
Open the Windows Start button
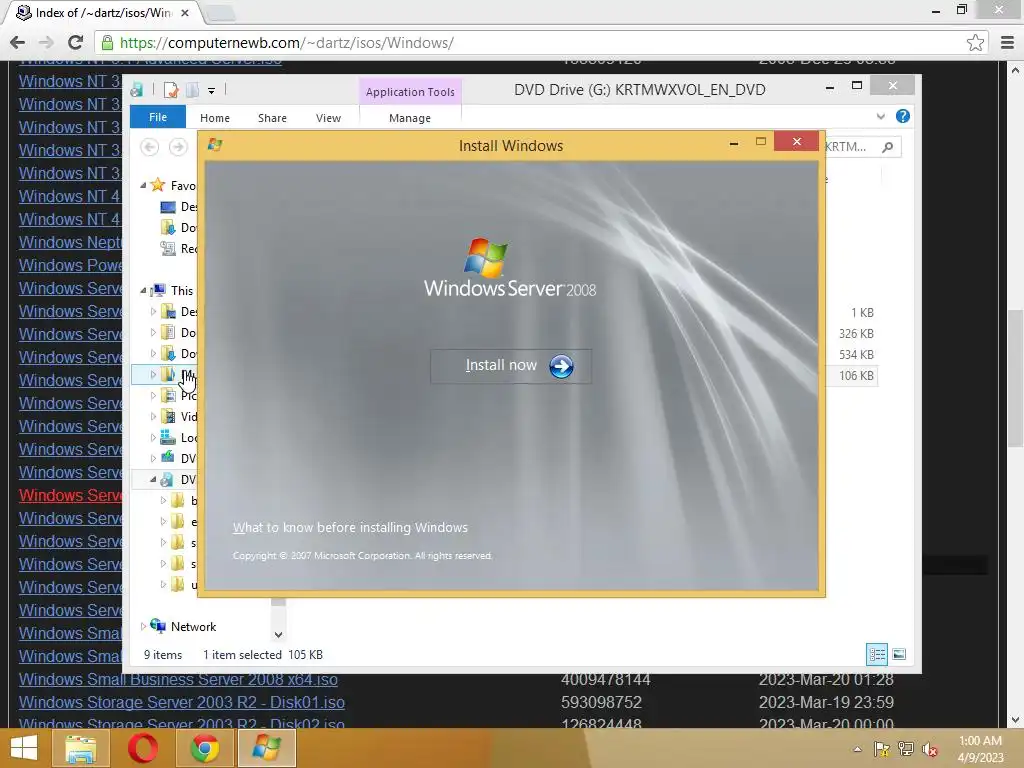[24, 748]
